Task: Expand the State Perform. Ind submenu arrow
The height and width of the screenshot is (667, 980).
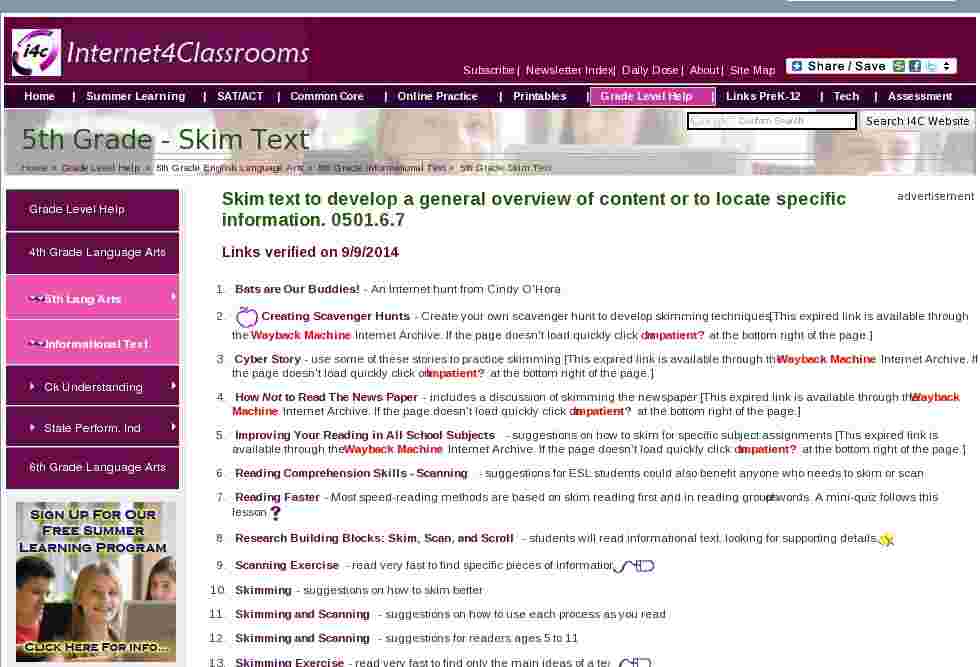Action: tap(173, 427)
